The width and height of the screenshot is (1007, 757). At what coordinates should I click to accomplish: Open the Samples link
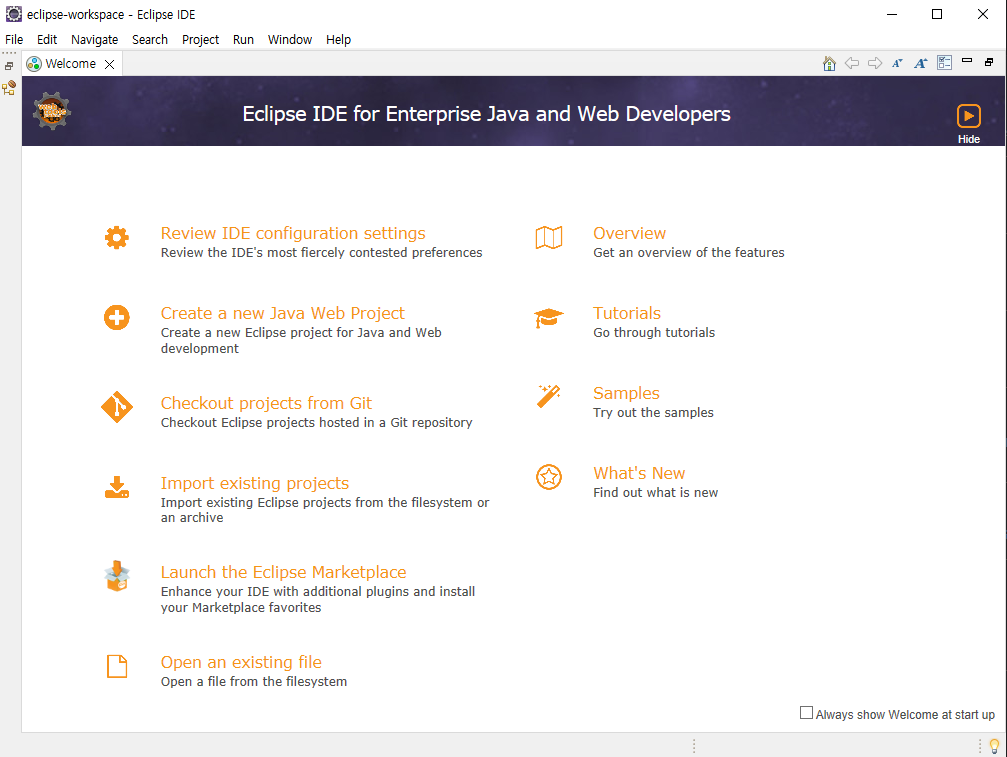[626, 393]
